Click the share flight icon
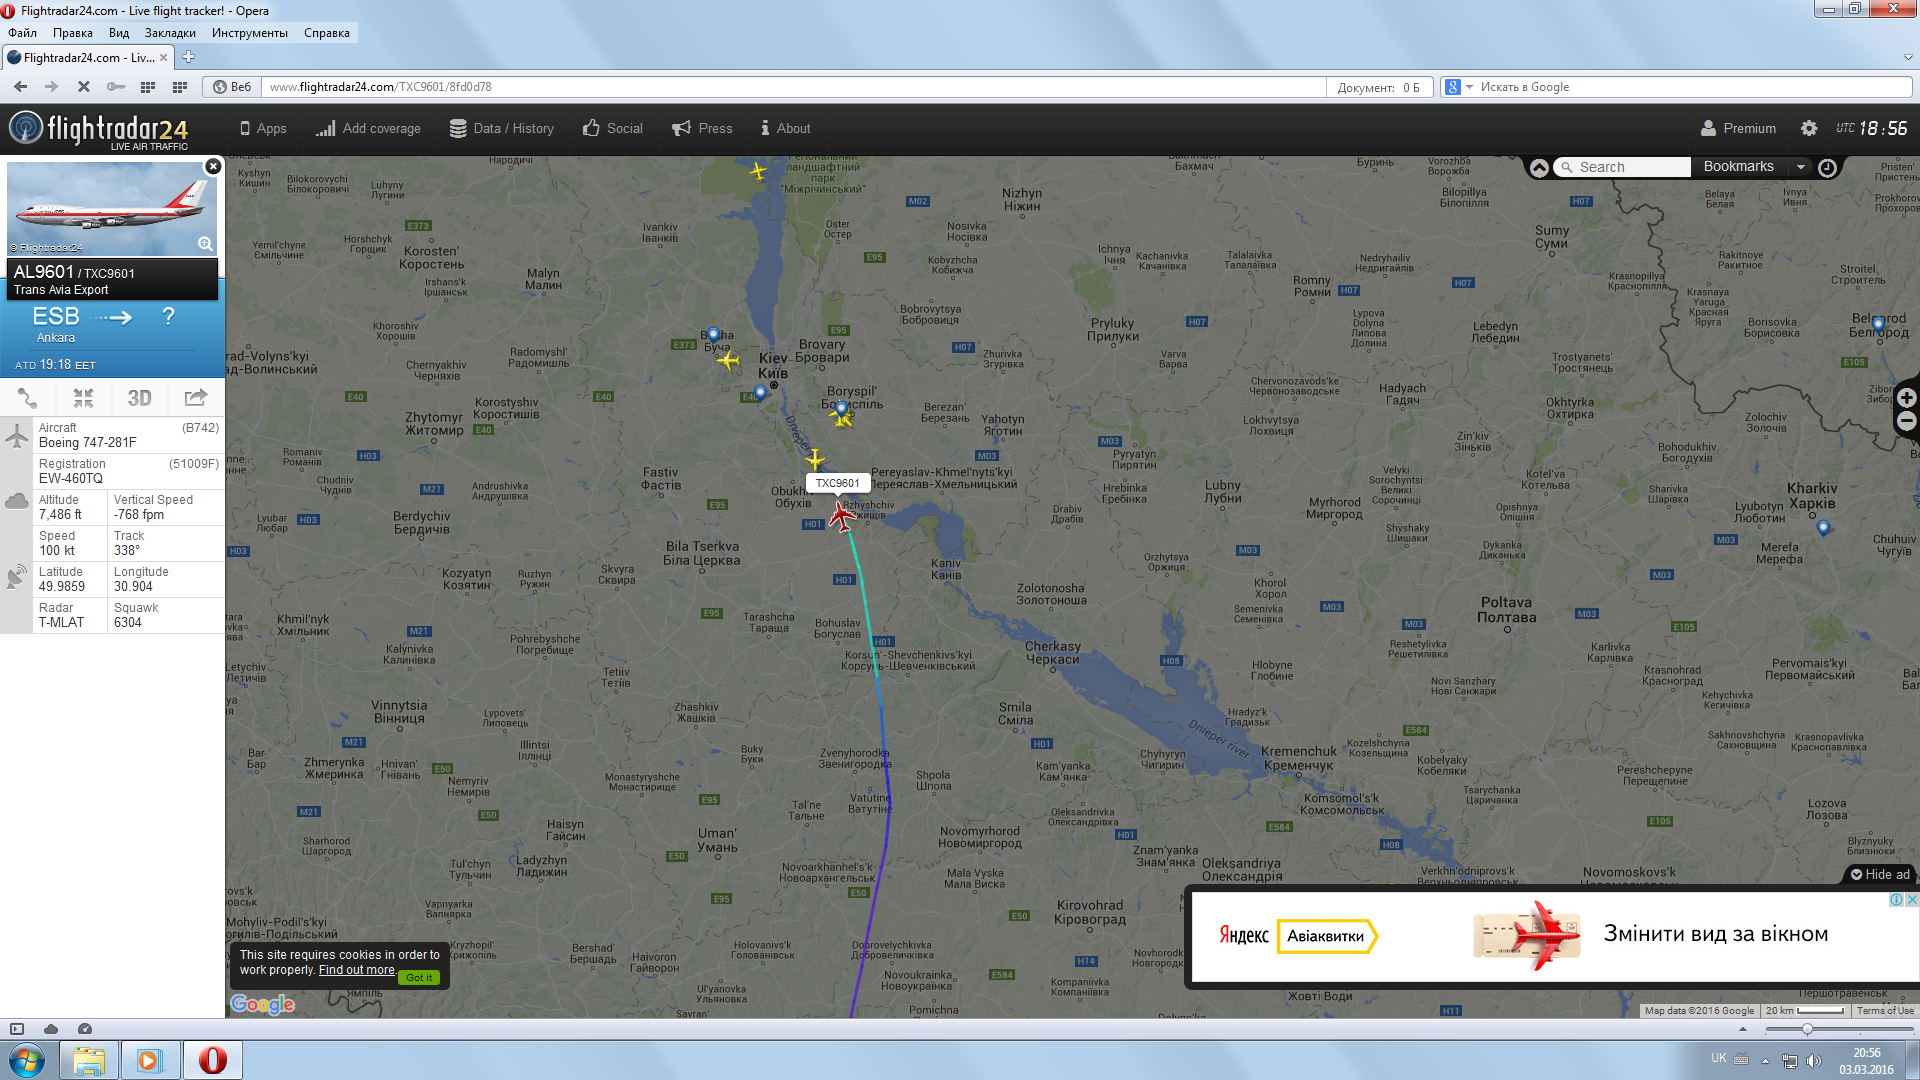This screenshot has height=1080, width=1920. tap(195, 398)
